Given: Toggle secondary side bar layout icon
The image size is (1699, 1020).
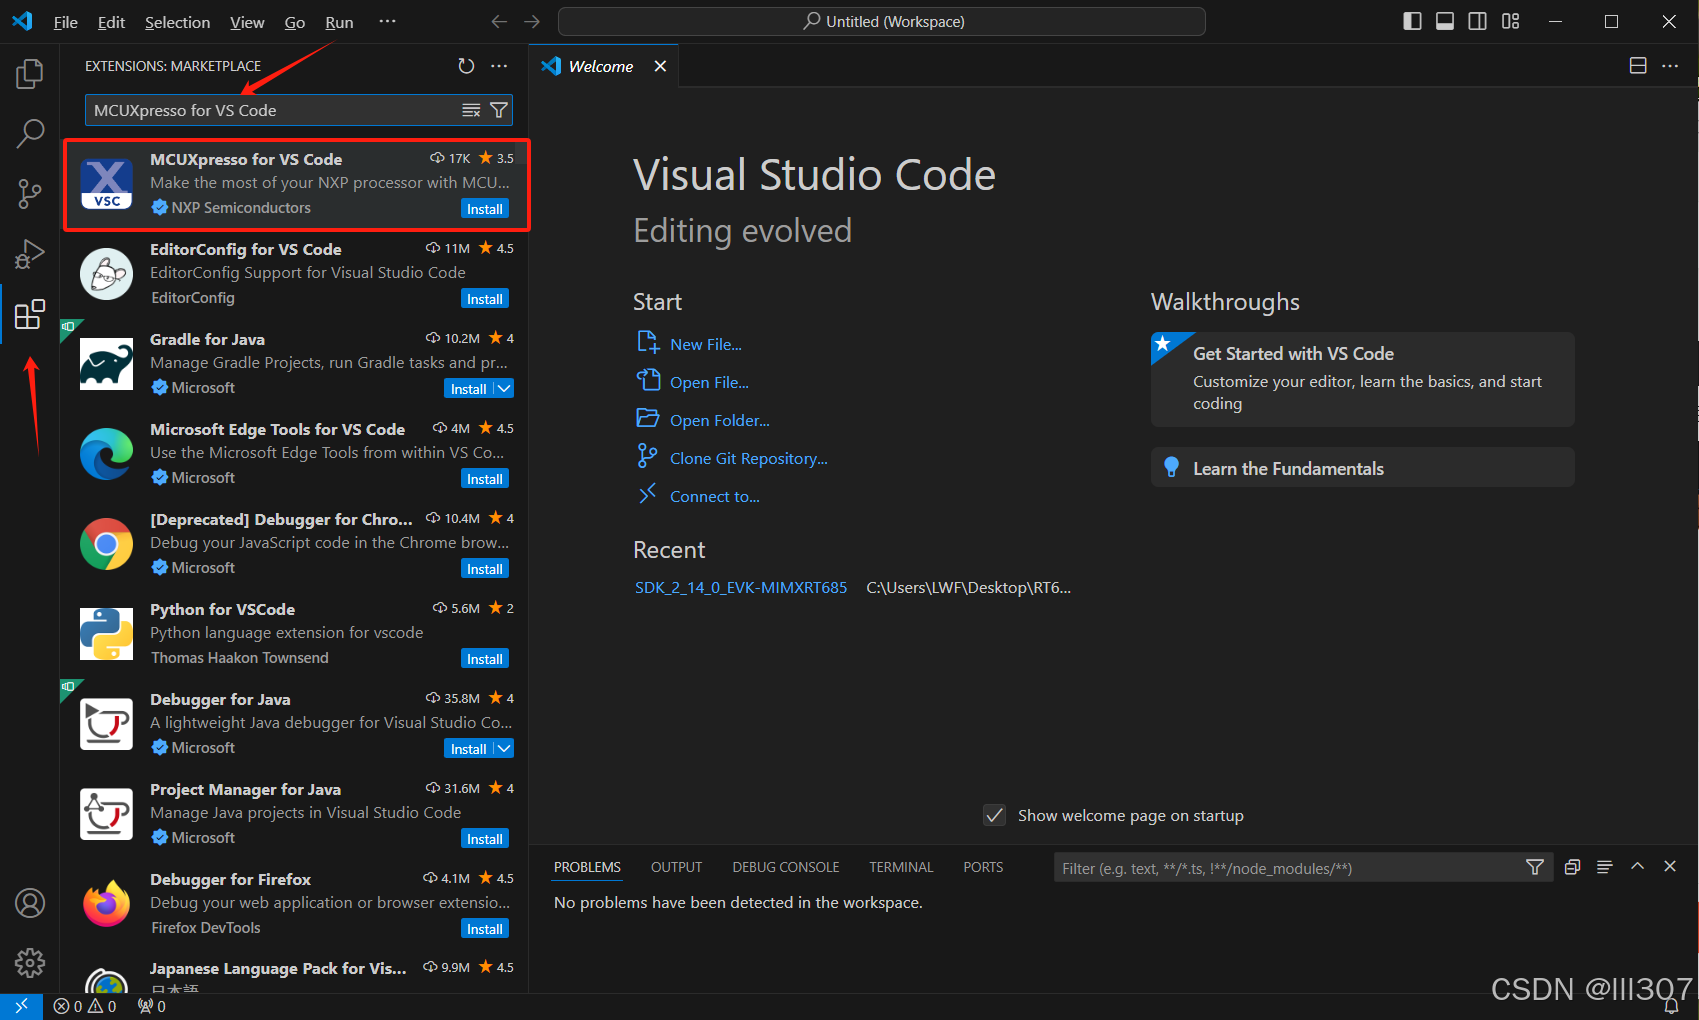Looking at the screenshot, I should click(1477, 21).
